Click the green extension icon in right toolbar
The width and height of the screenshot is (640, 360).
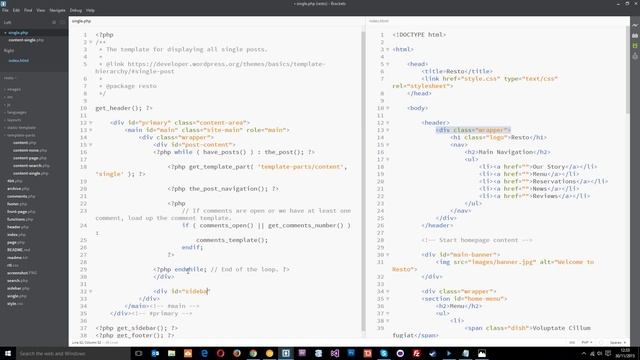coord(635,46)
